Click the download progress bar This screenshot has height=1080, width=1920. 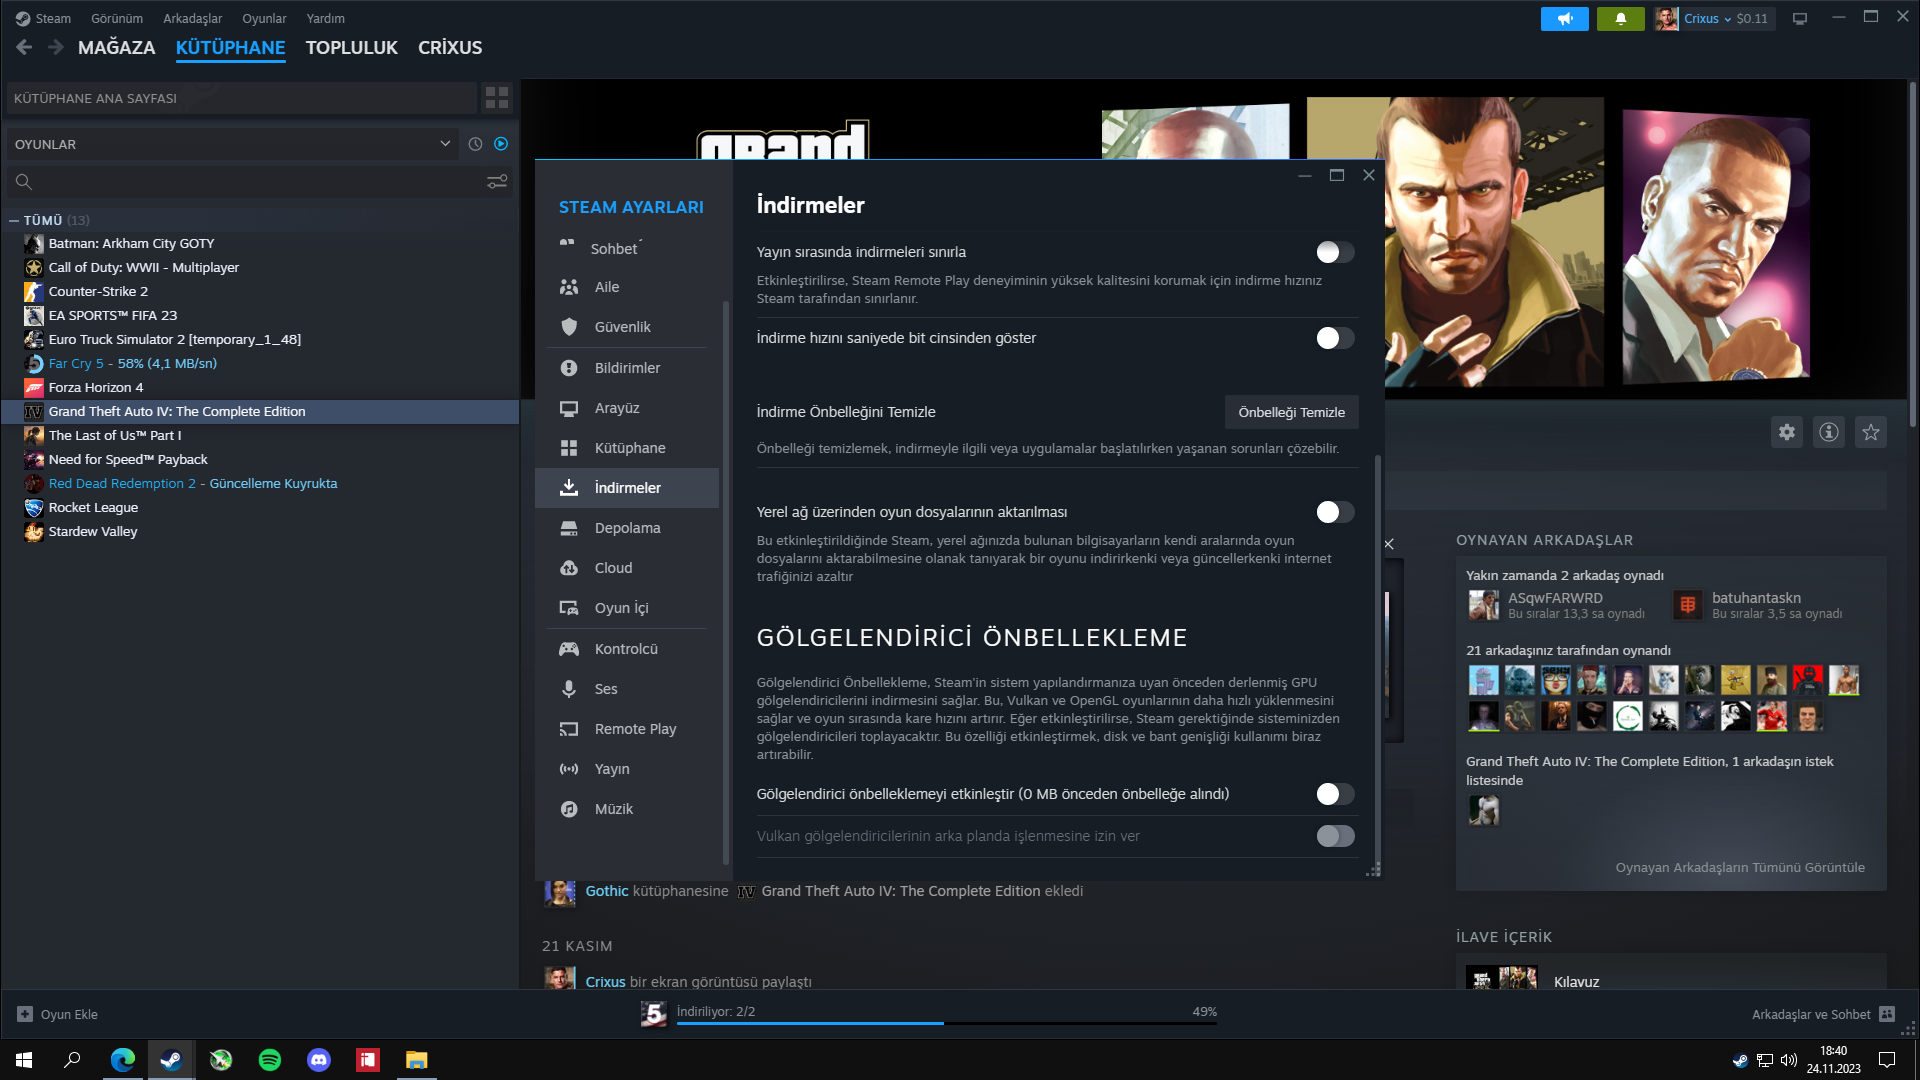pyautogui.click(x=946, y=1023)
